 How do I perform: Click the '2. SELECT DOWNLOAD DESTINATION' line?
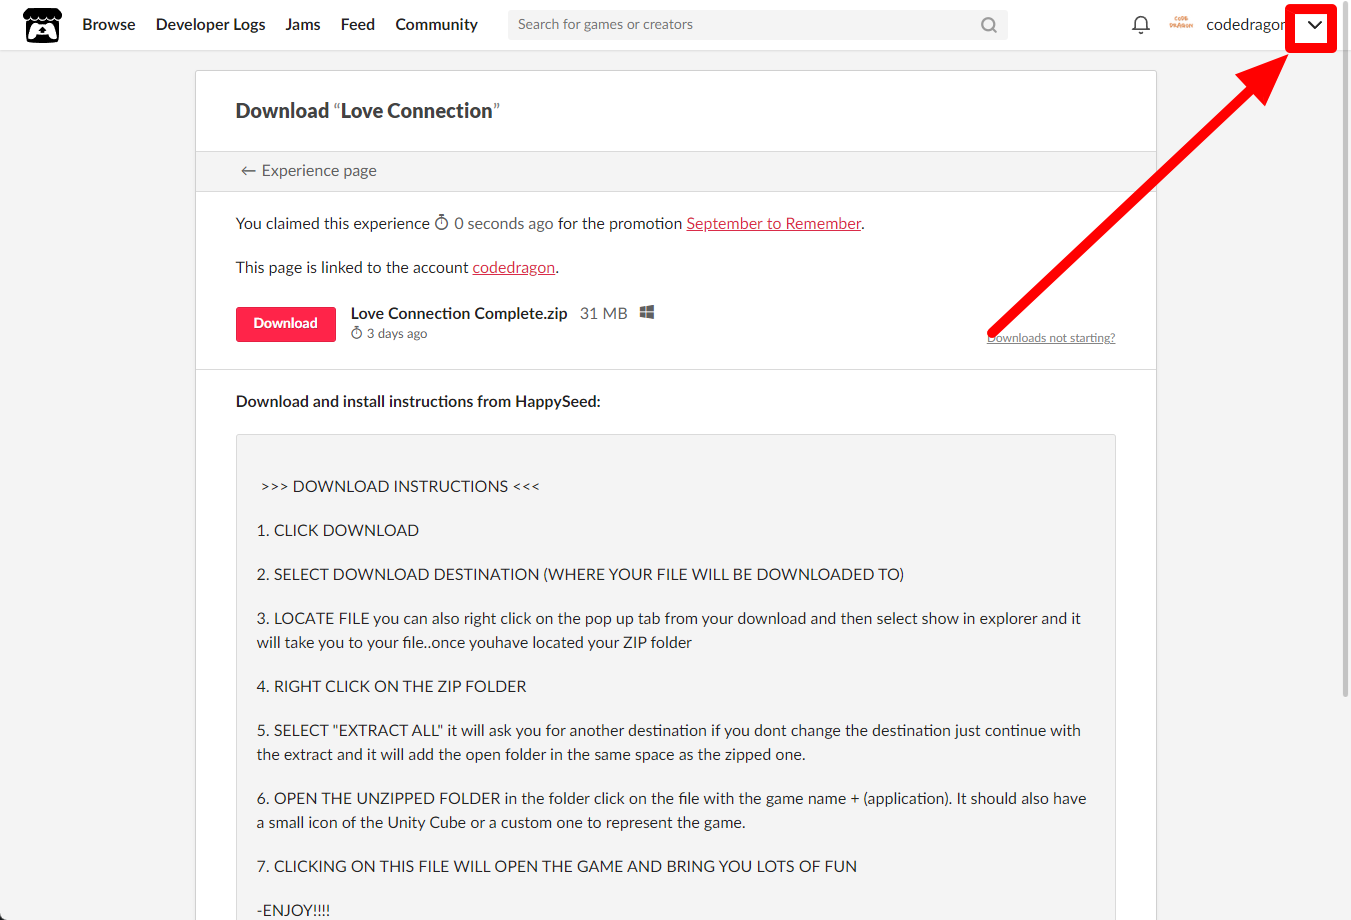coord(580,575)
